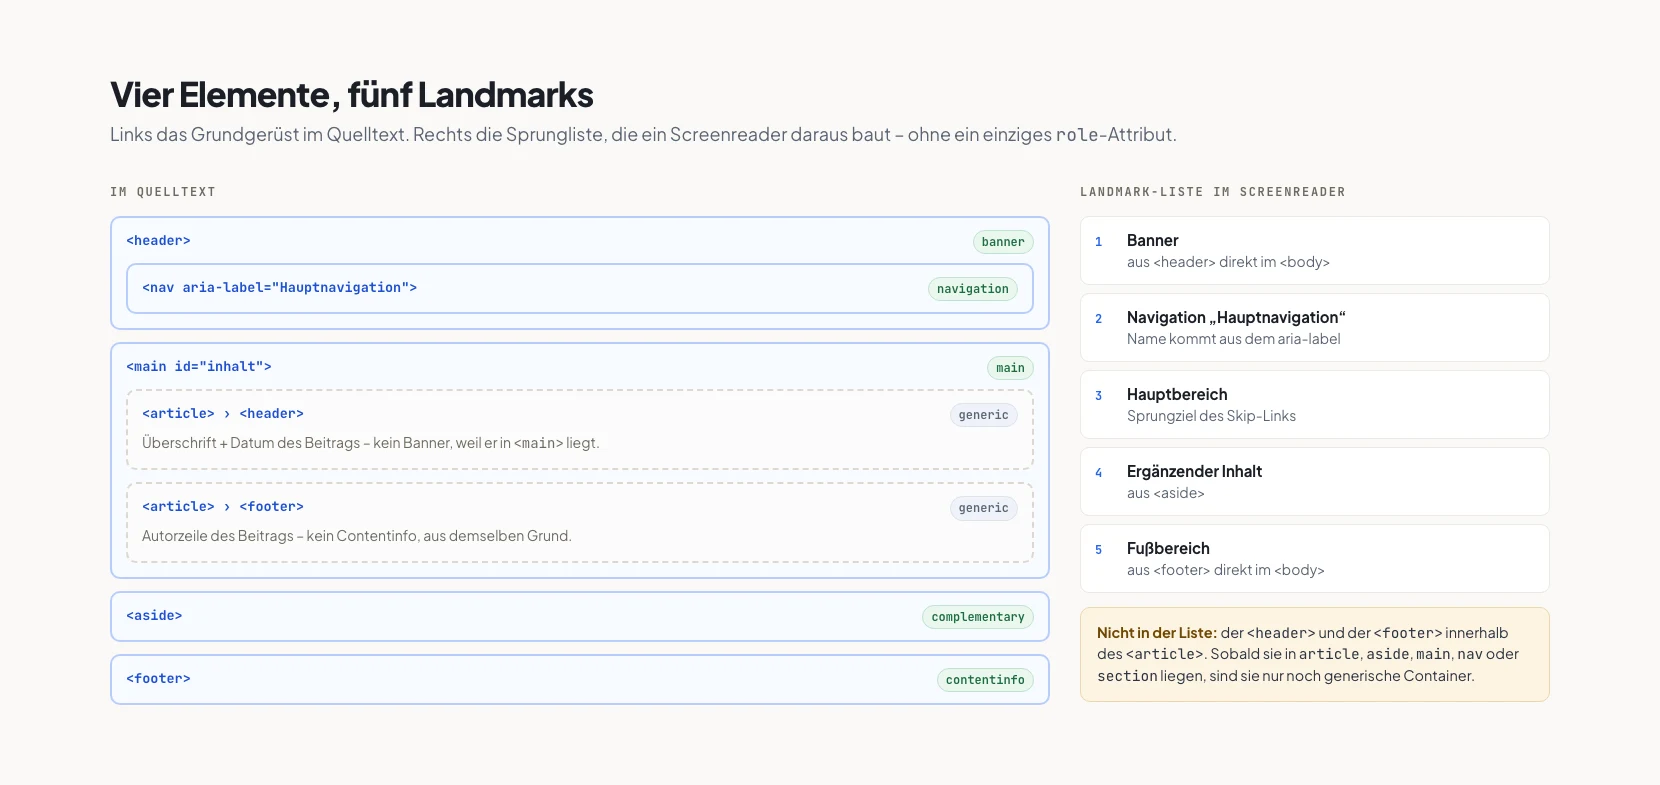
Task: Click the <aside> element box
Action: click(x=580, y=617)
